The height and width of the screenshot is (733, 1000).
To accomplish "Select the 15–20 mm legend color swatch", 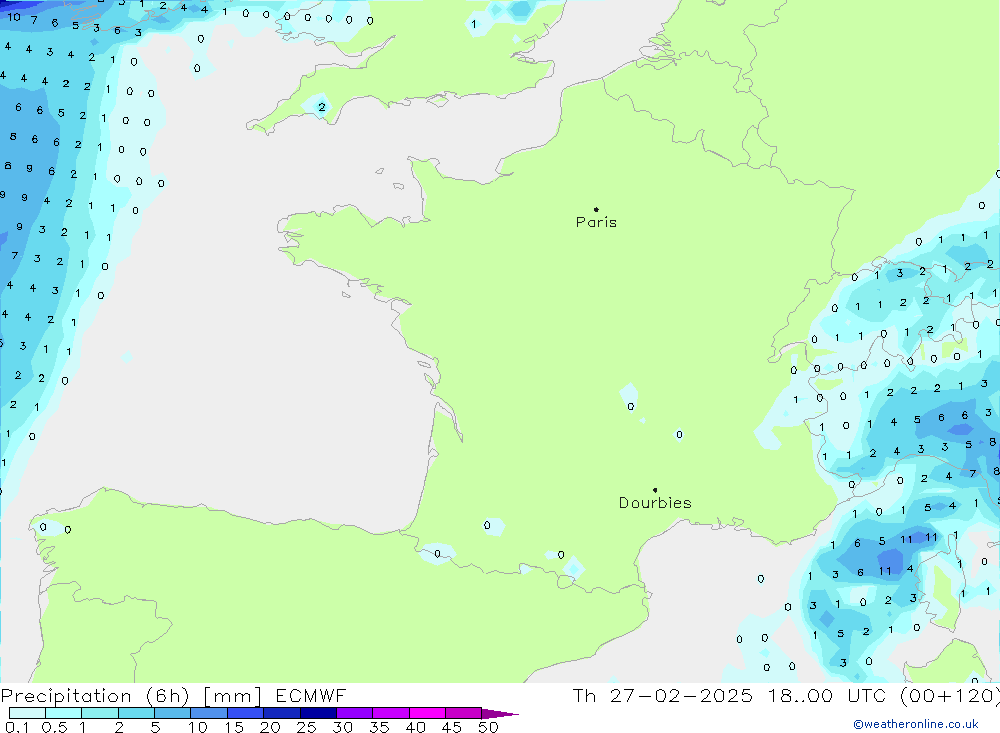I will point(245,713).
